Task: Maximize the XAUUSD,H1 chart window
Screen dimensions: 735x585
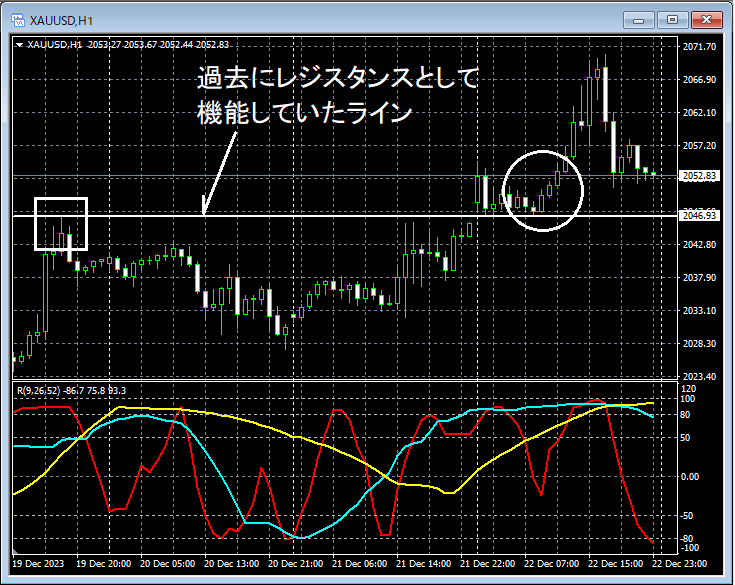Action: [x=672, y=20]
